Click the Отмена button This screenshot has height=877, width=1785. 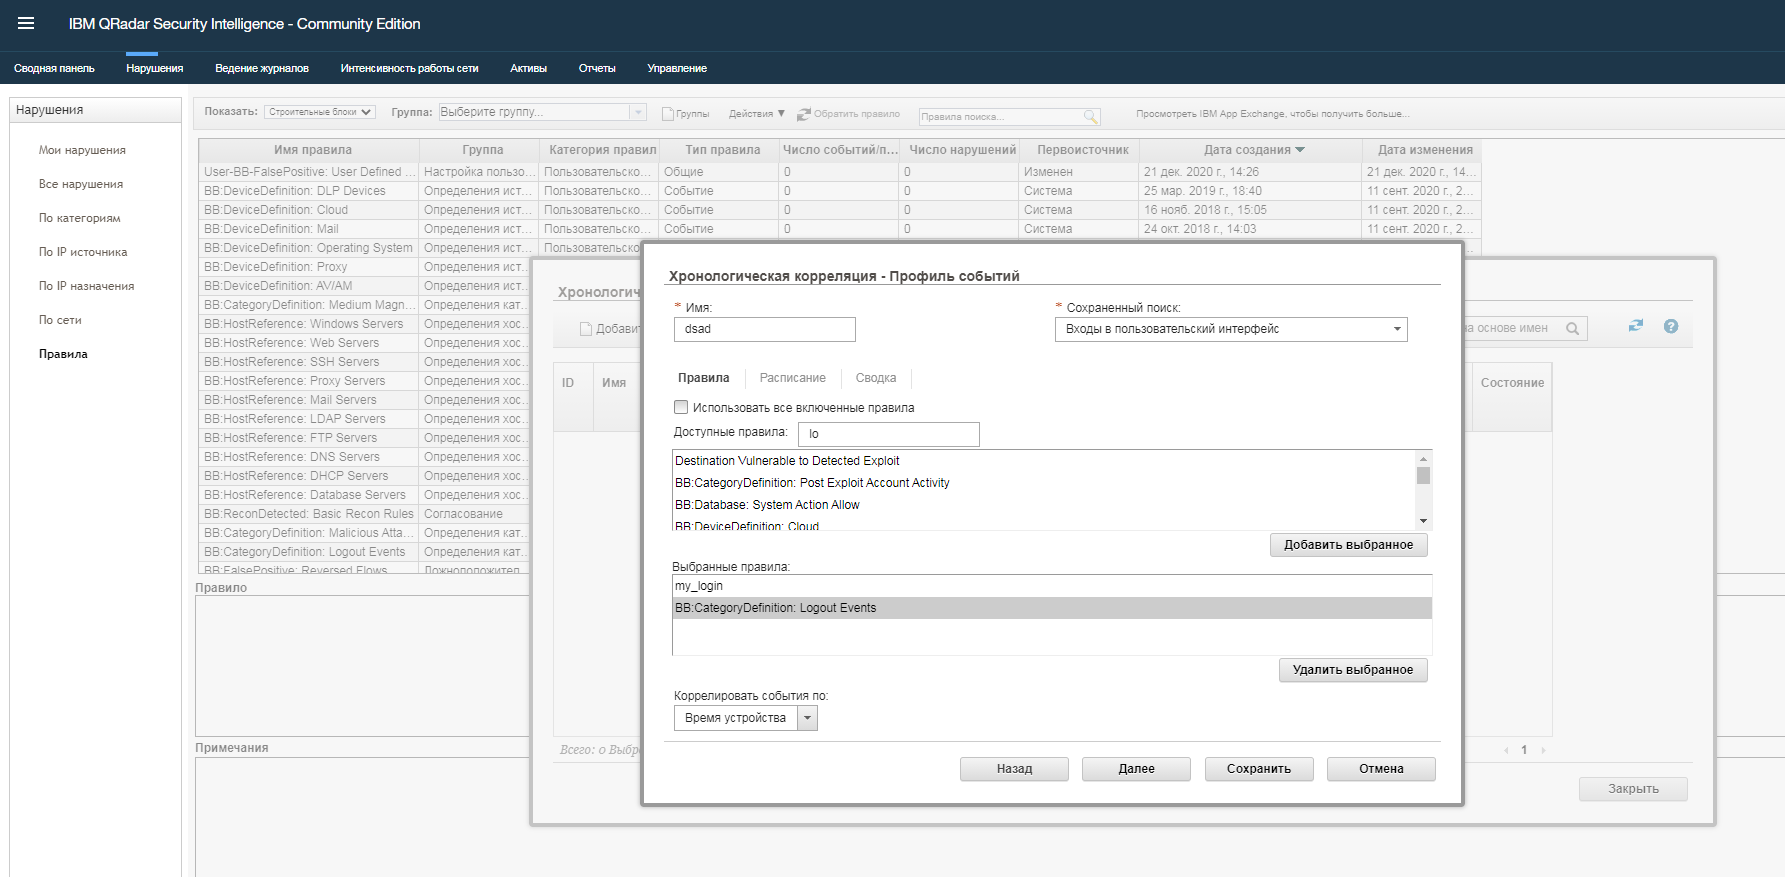click(x=1381, y=769)
